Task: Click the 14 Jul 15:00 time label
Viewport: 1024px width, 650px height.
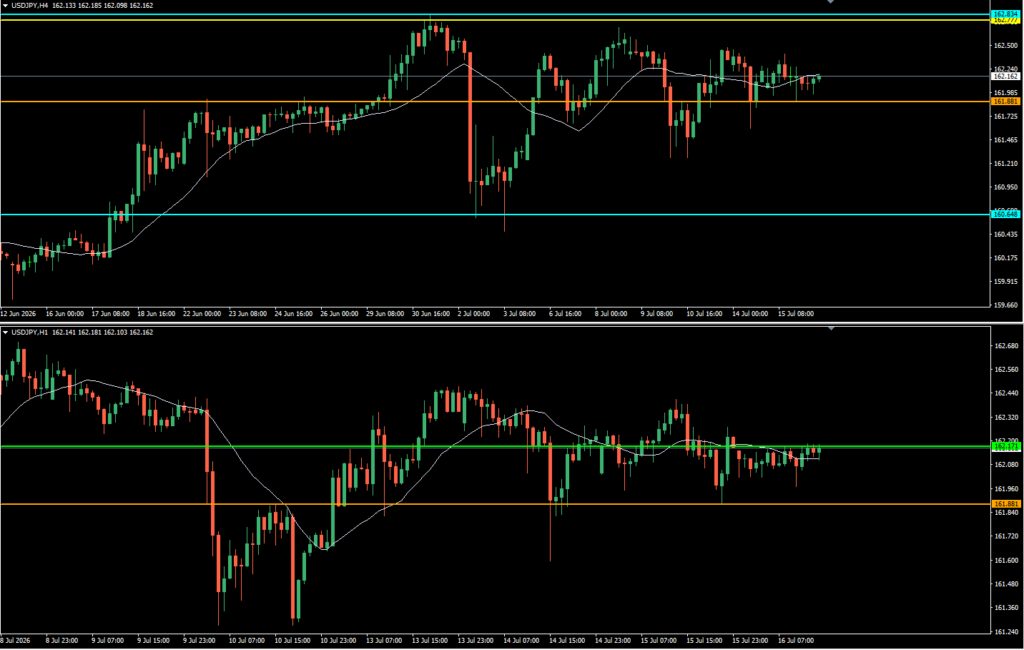Action: point(567,641)
